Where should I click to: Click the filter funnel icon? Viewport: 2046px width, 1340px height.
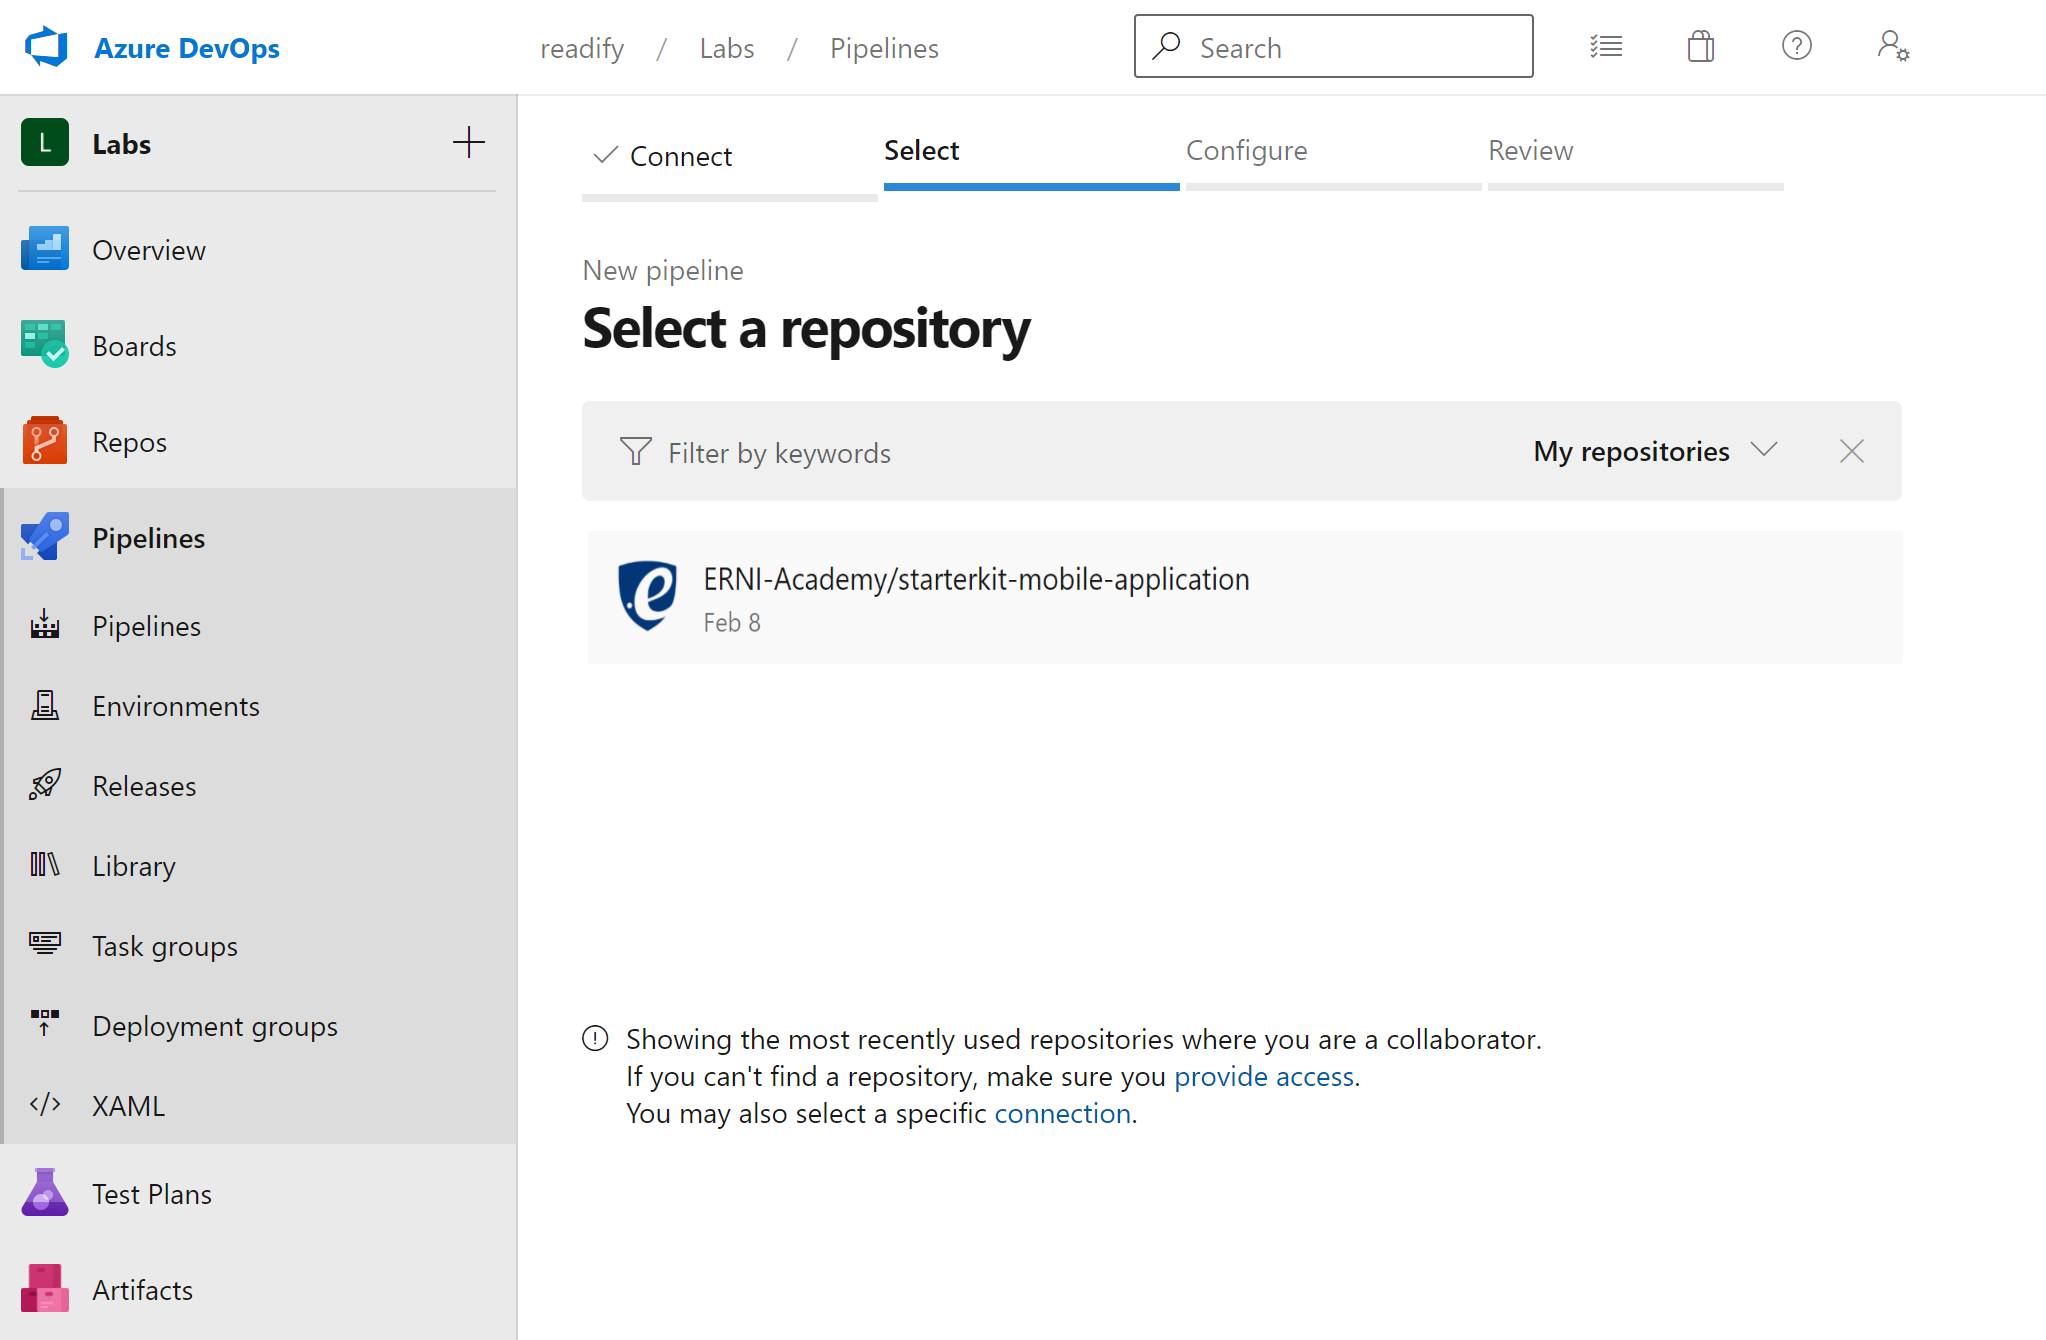click(x=635, y=451)
